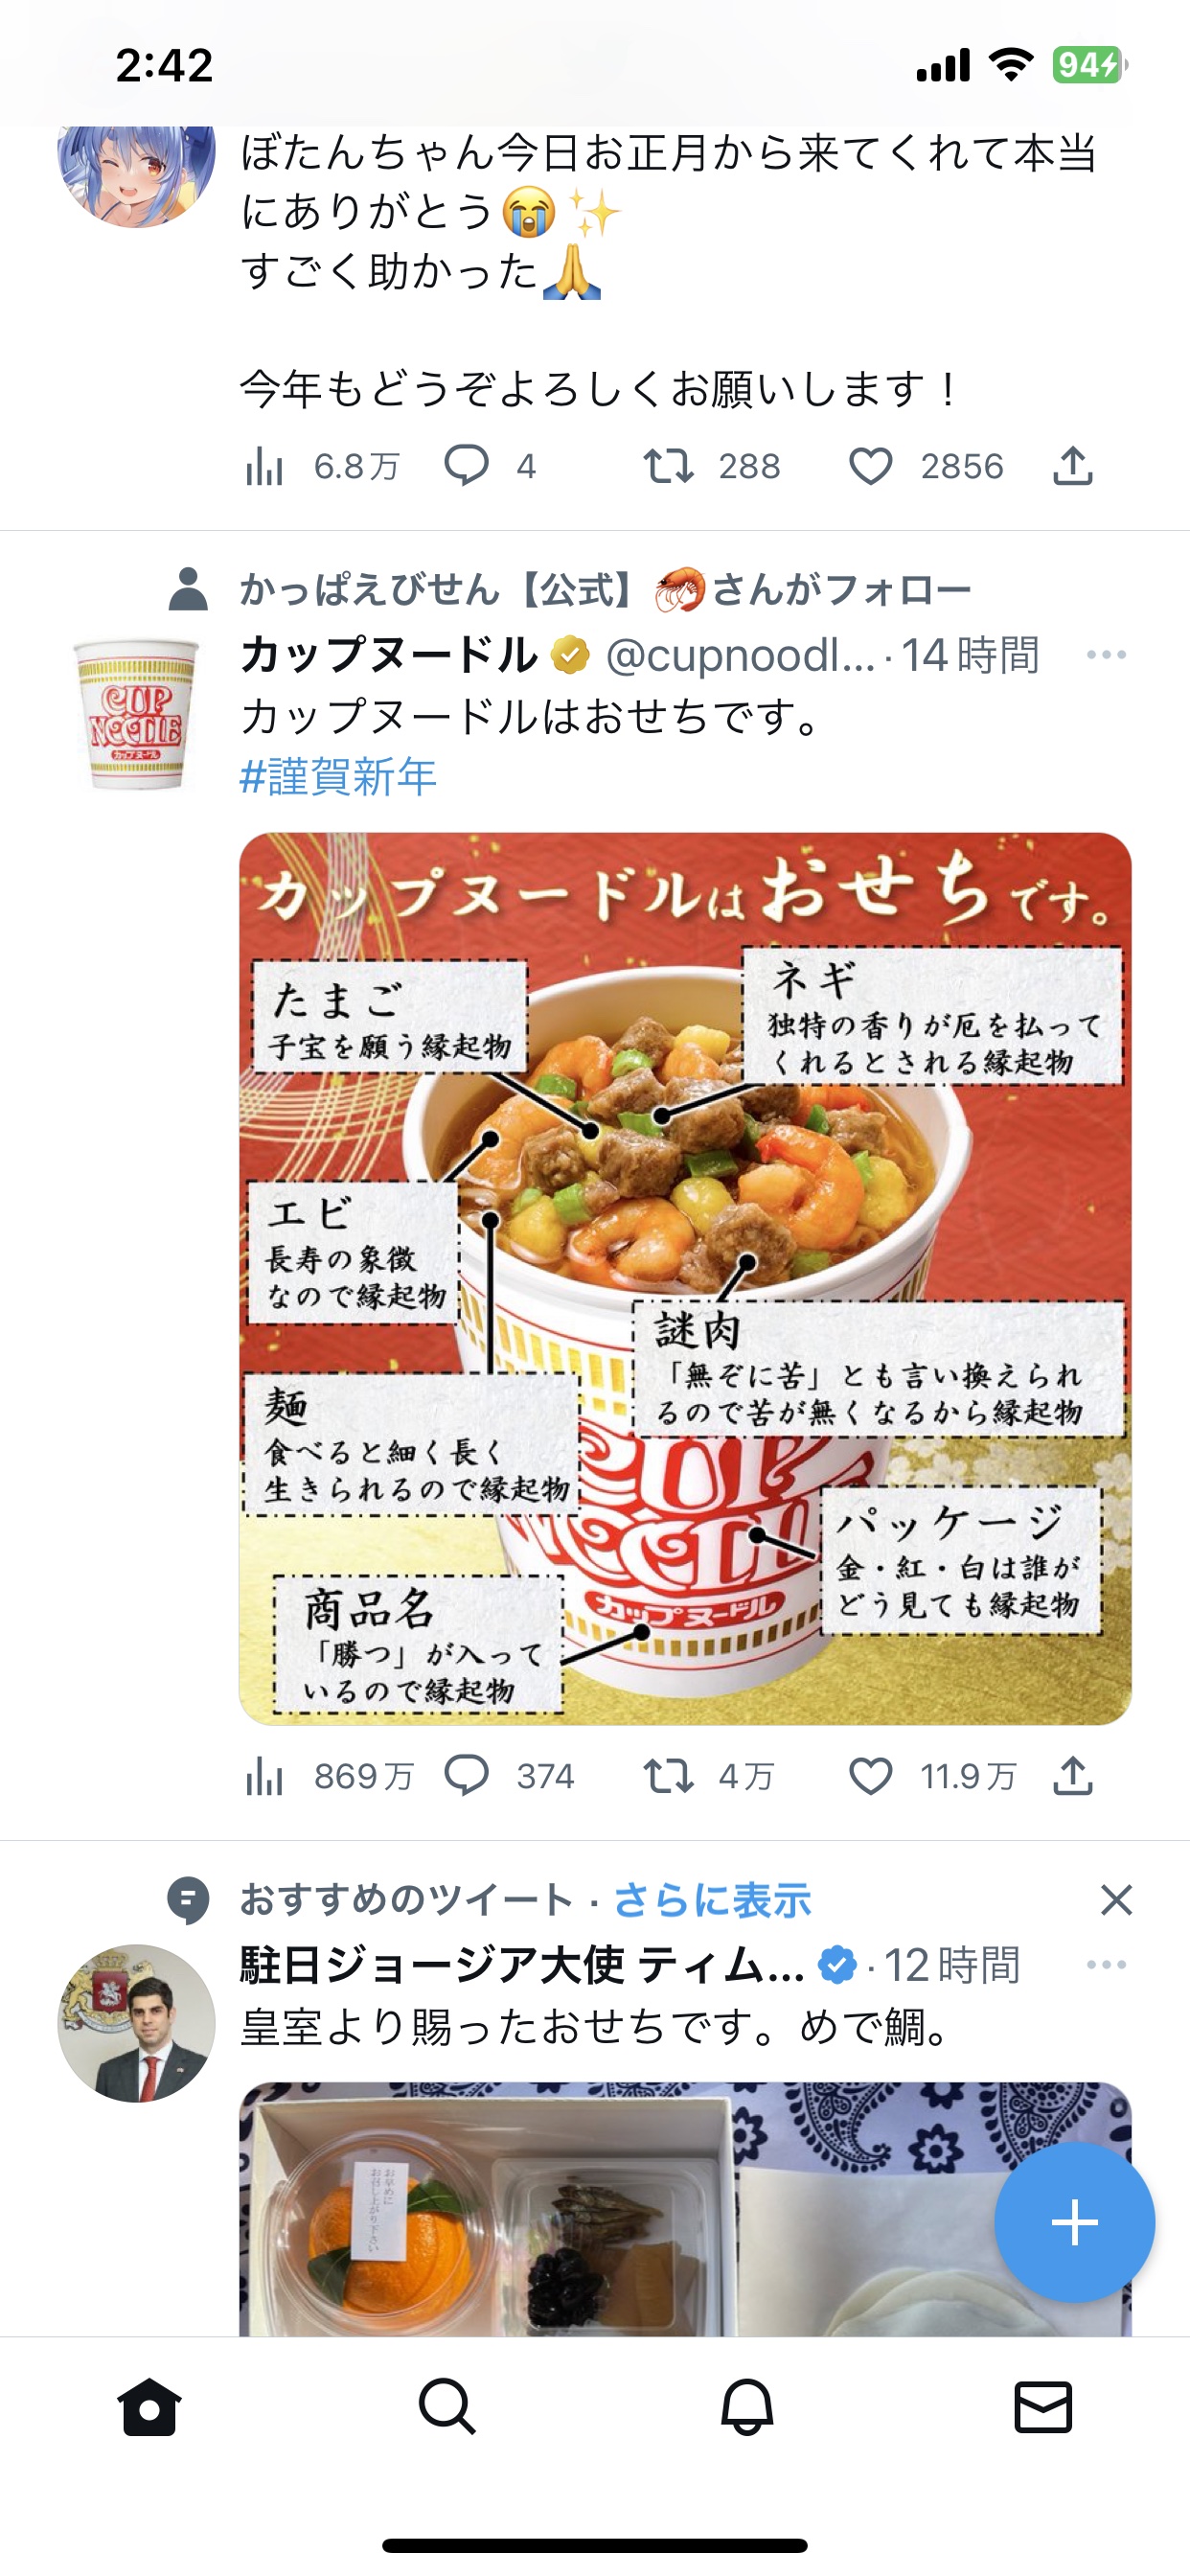Share the Cup Noodle tweet

[1072, 1776]
